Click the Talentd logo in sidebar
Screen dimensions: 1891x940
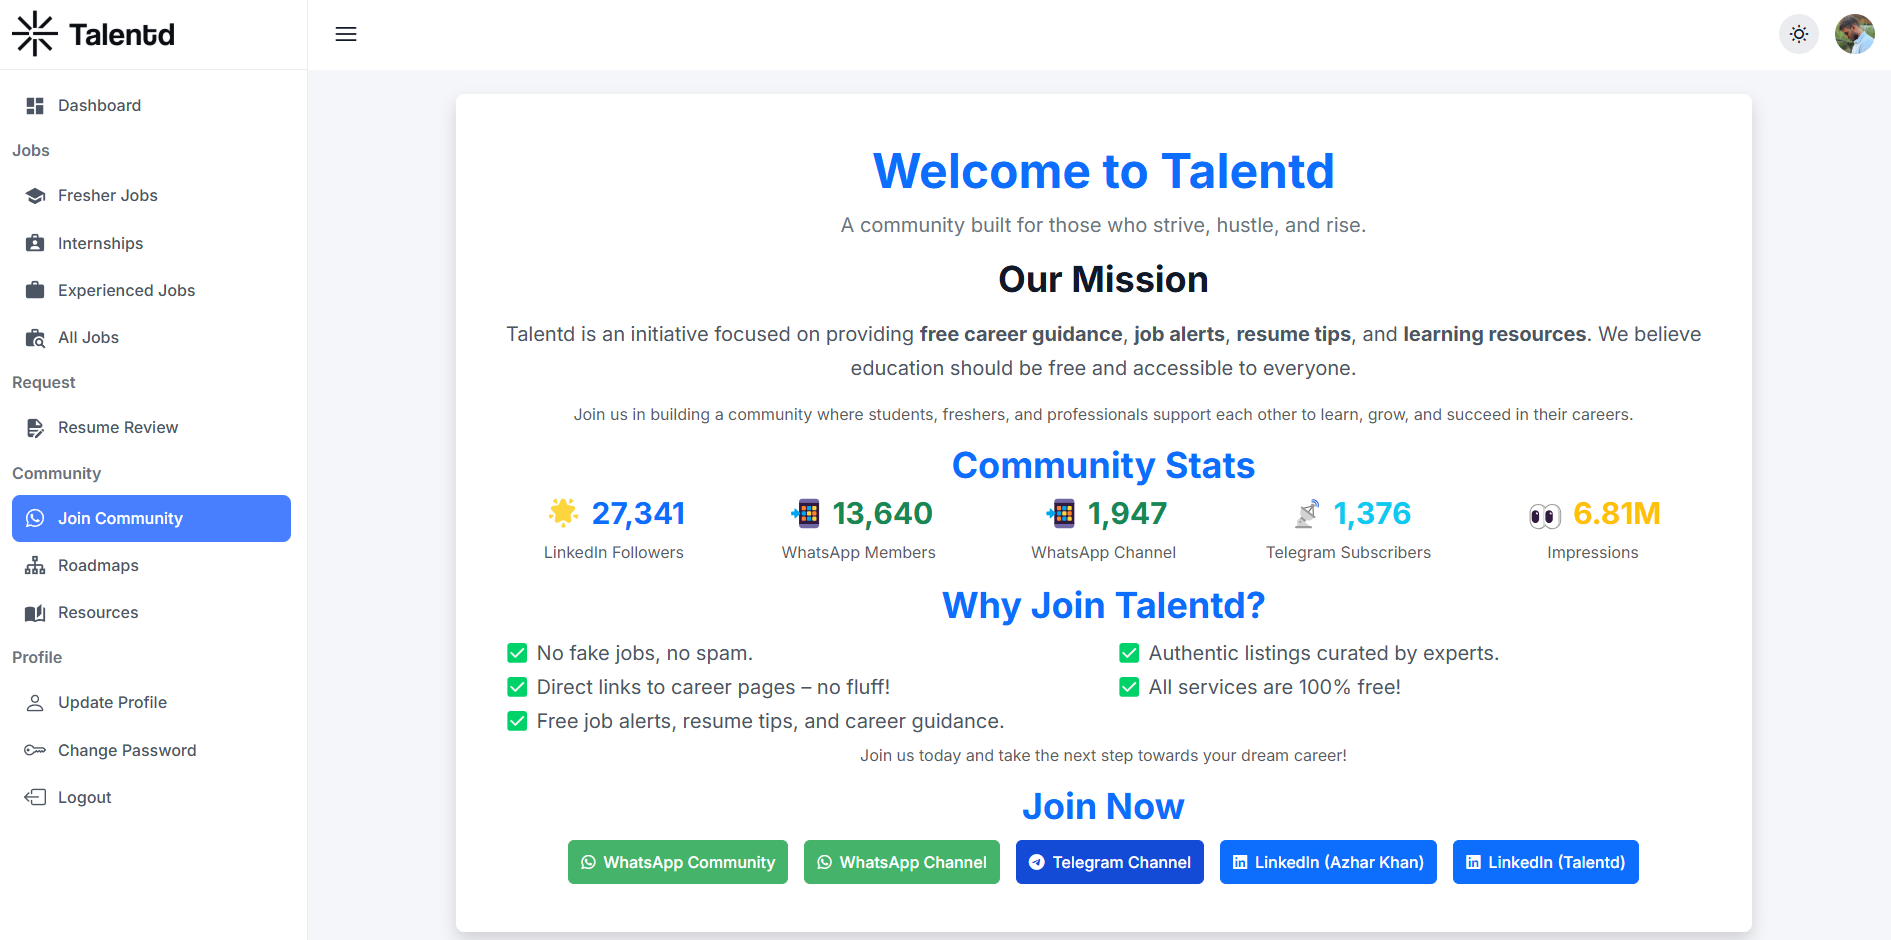tap(93, 34)
